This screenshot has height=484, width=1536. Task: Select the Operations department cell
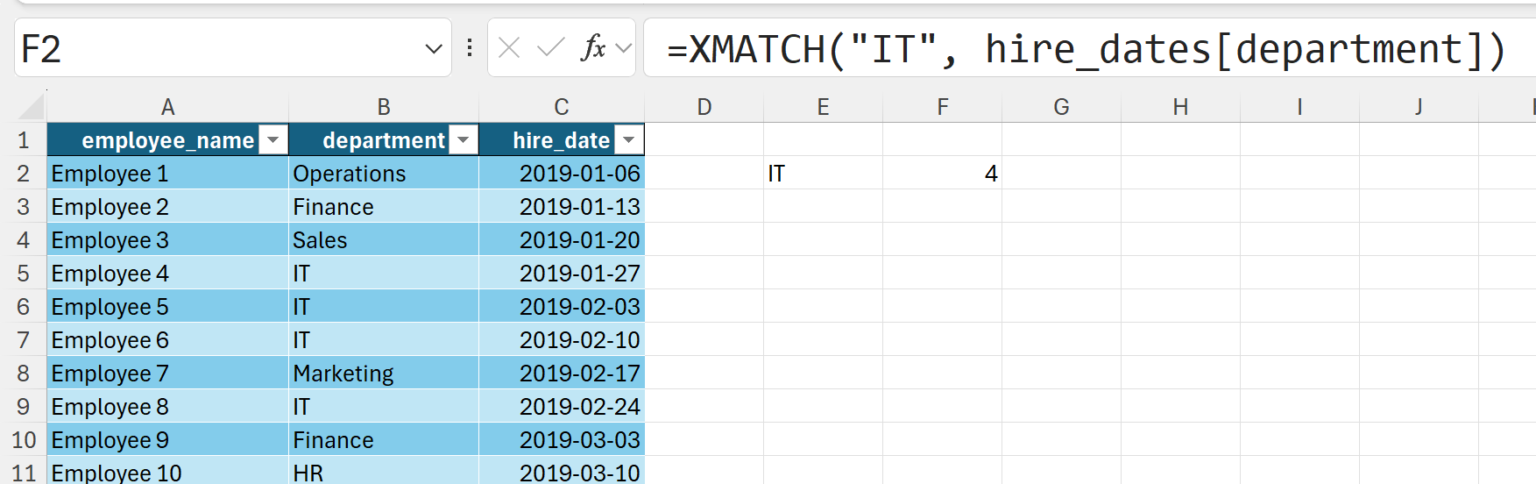pos(384,173)
